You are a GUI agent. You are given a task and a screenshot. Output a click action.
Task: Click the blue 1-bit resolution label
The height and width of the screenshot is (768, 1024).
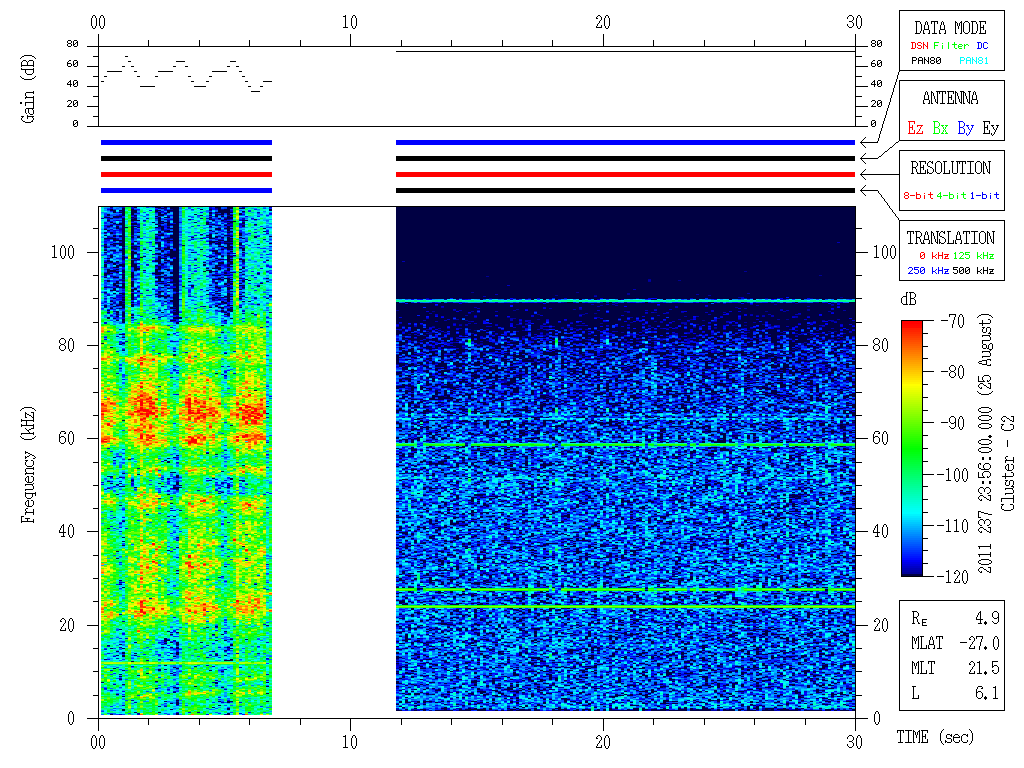click(x=984, y=195)
